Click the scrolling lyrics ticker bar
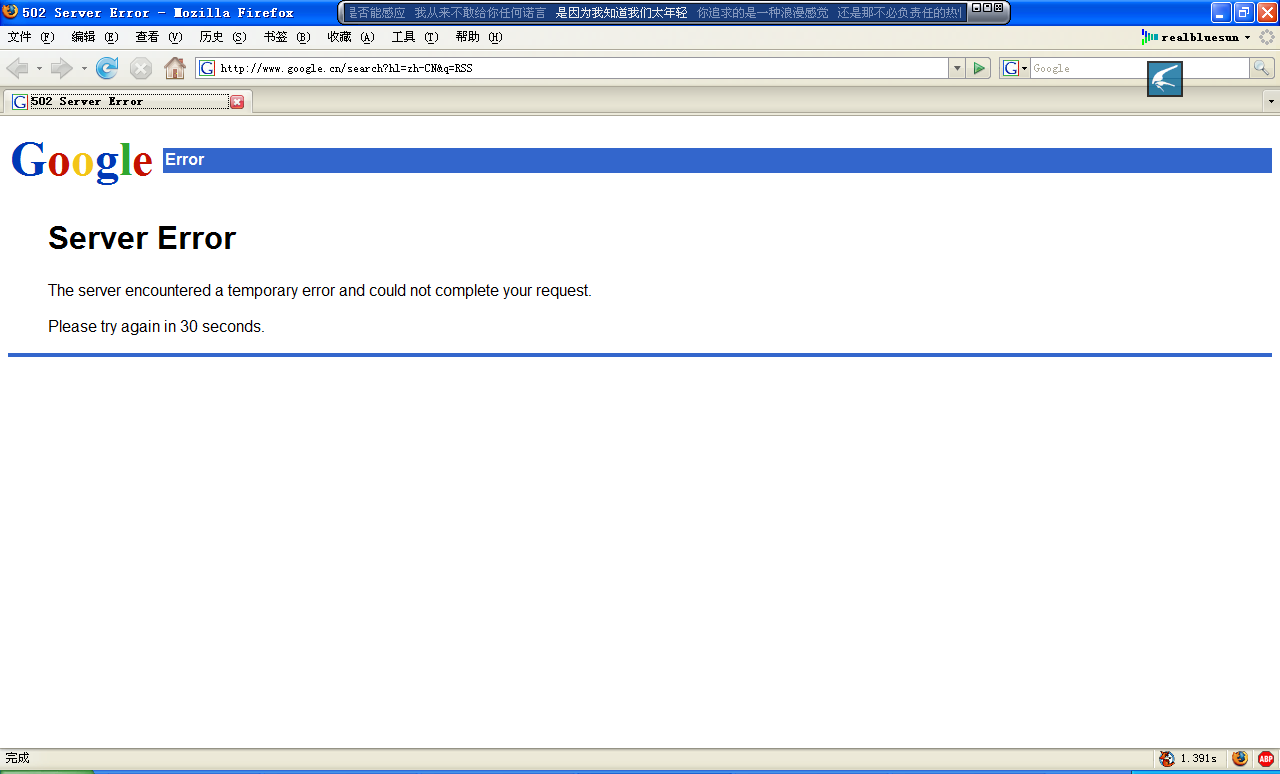 (x=655, y=13)
